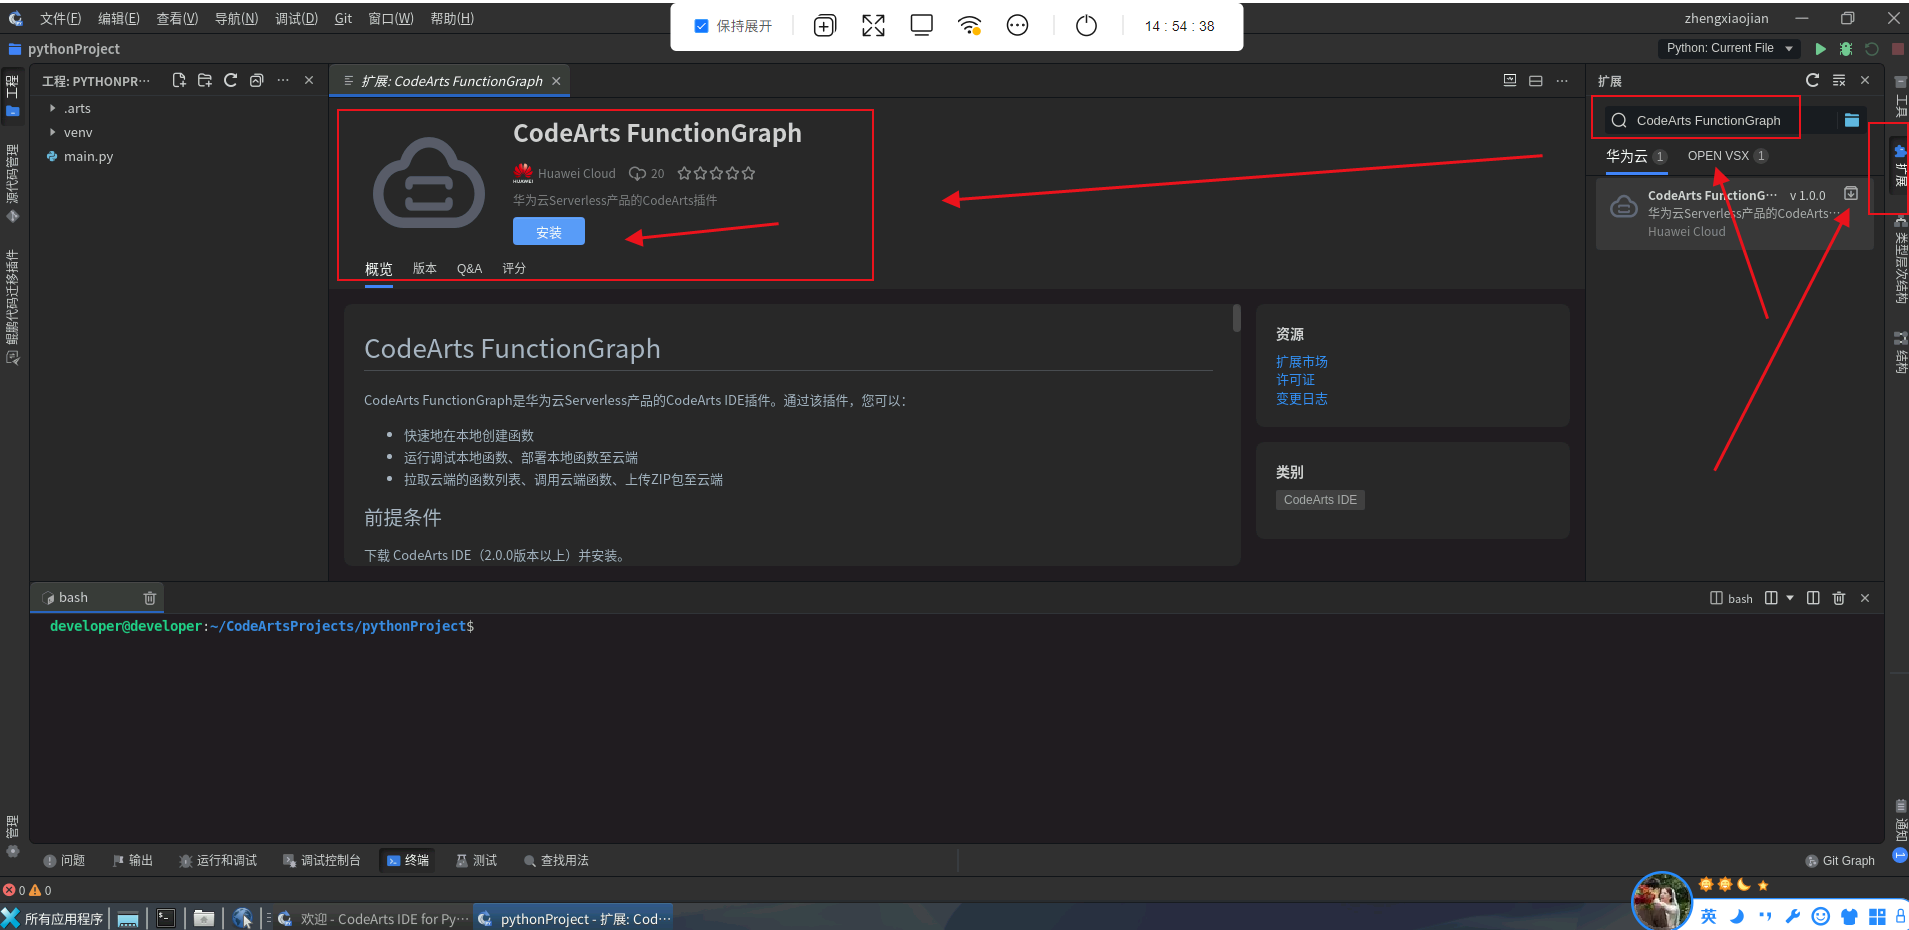Click the rerun icon in run toolbar
This screenshot has height=930, width=1909.
(x=1872, y=48)
